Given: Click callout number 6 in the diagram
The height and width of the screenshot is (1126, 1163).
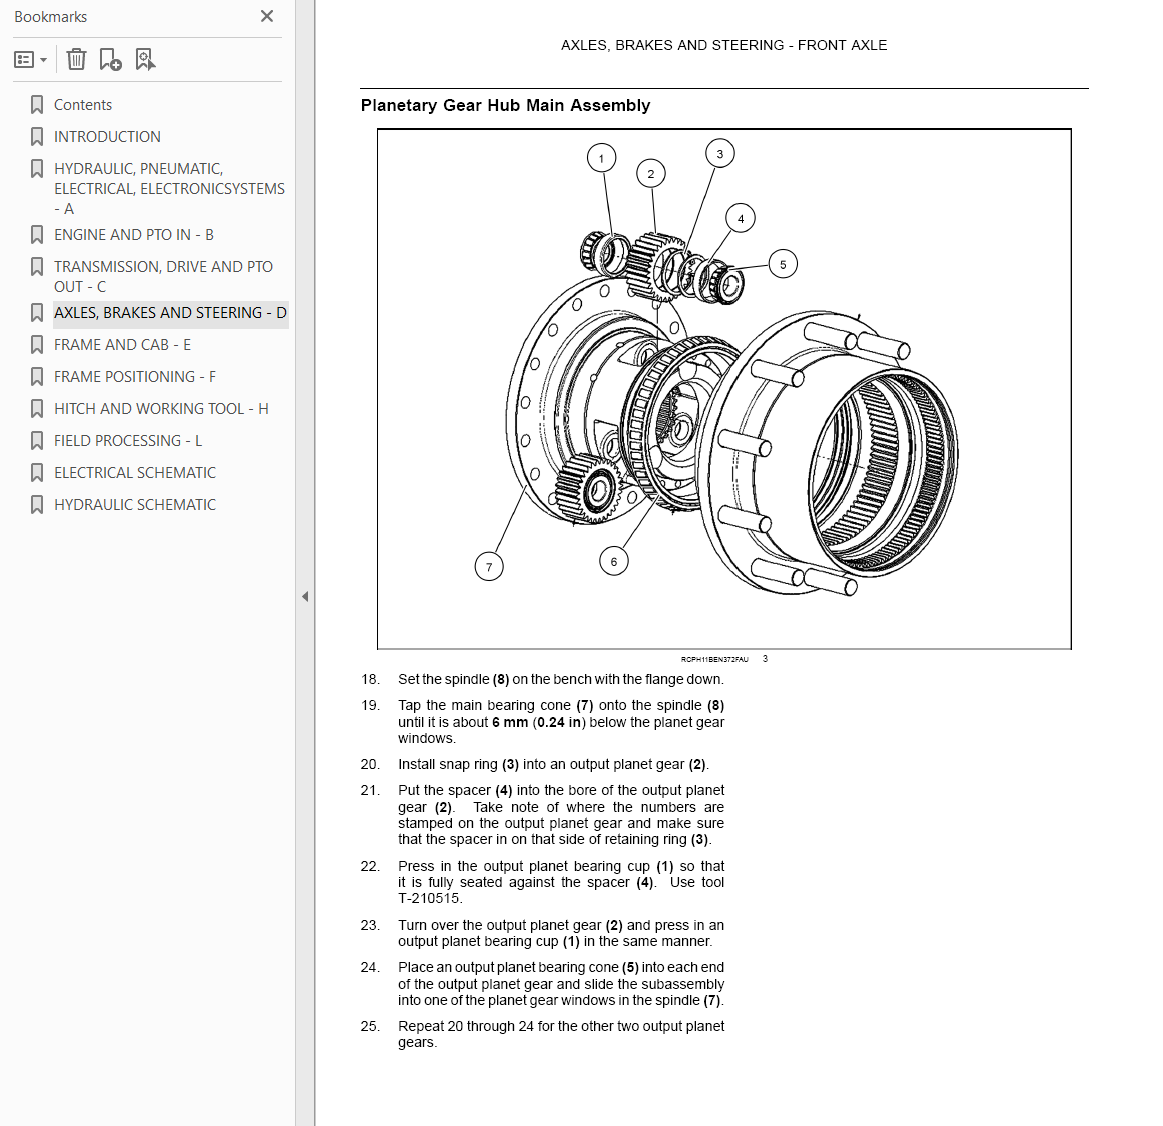Looking at the screenshot, I should tap(613, 562).
